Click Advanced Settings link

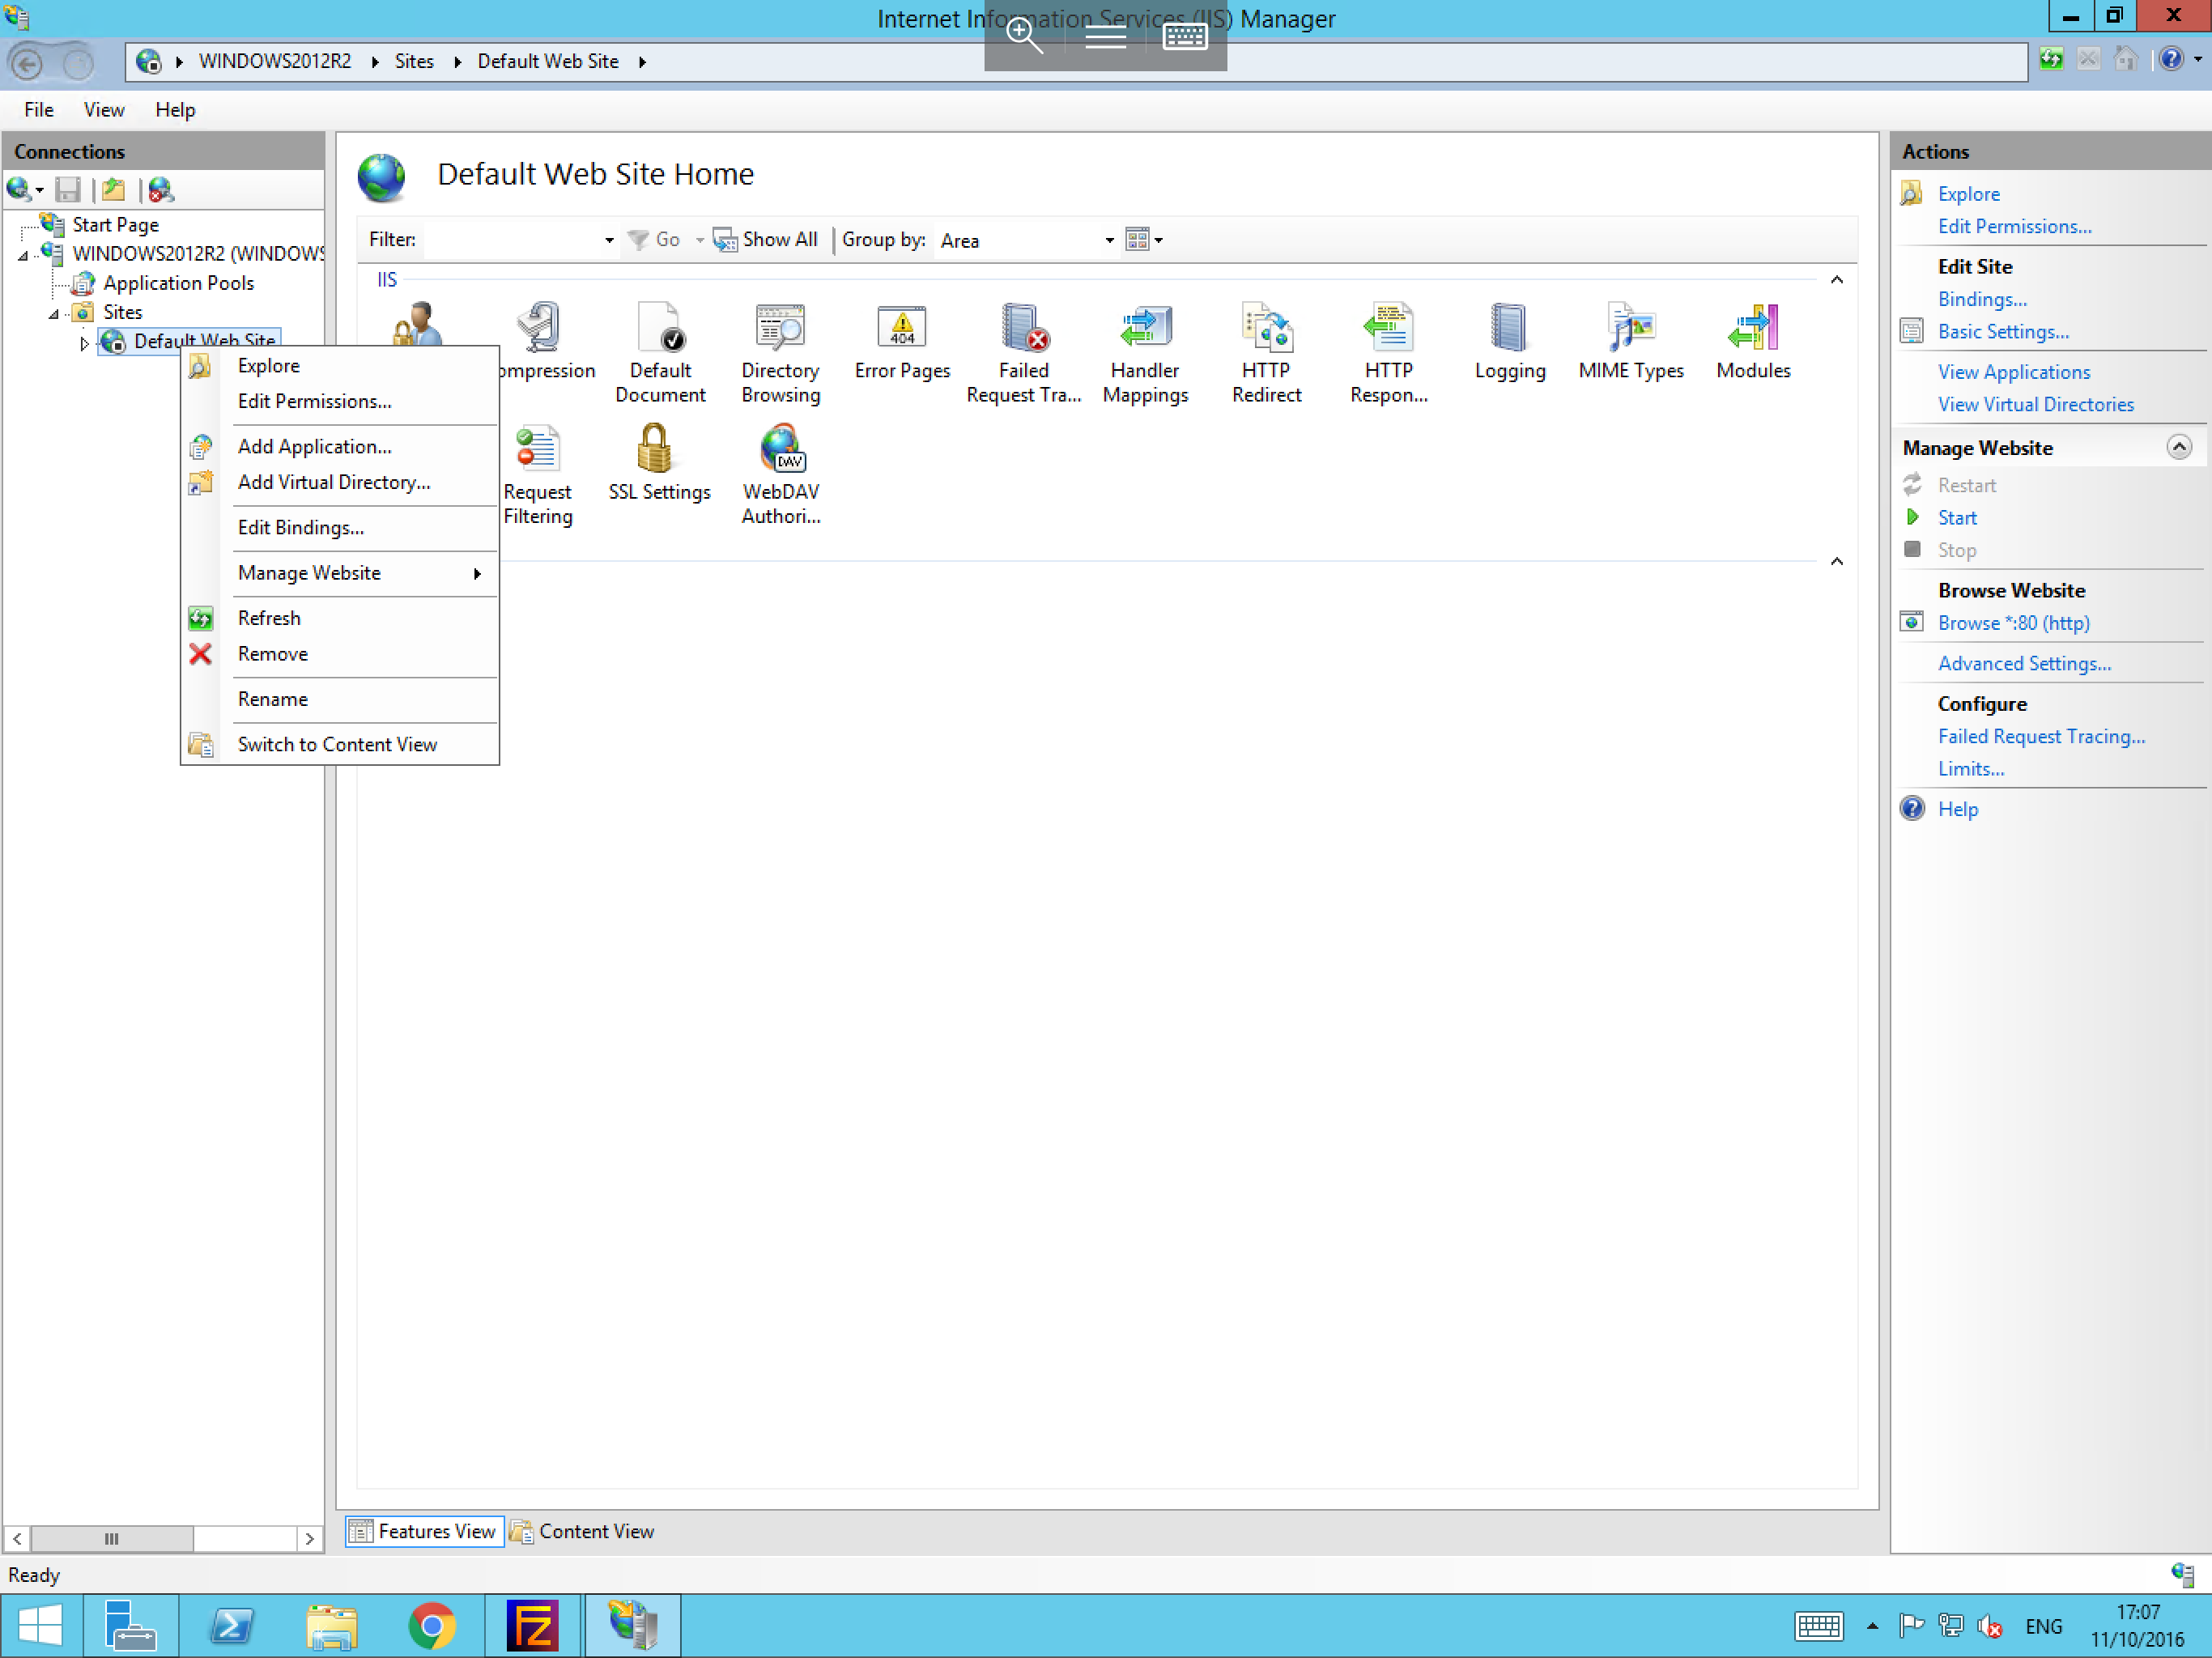2024,664
